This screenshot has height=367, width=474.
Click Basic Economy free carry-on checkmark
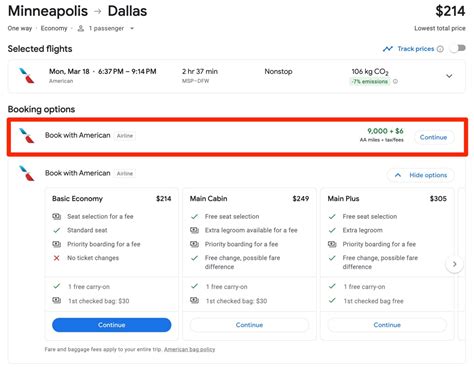pyautogui.click(x=57, y=286)
